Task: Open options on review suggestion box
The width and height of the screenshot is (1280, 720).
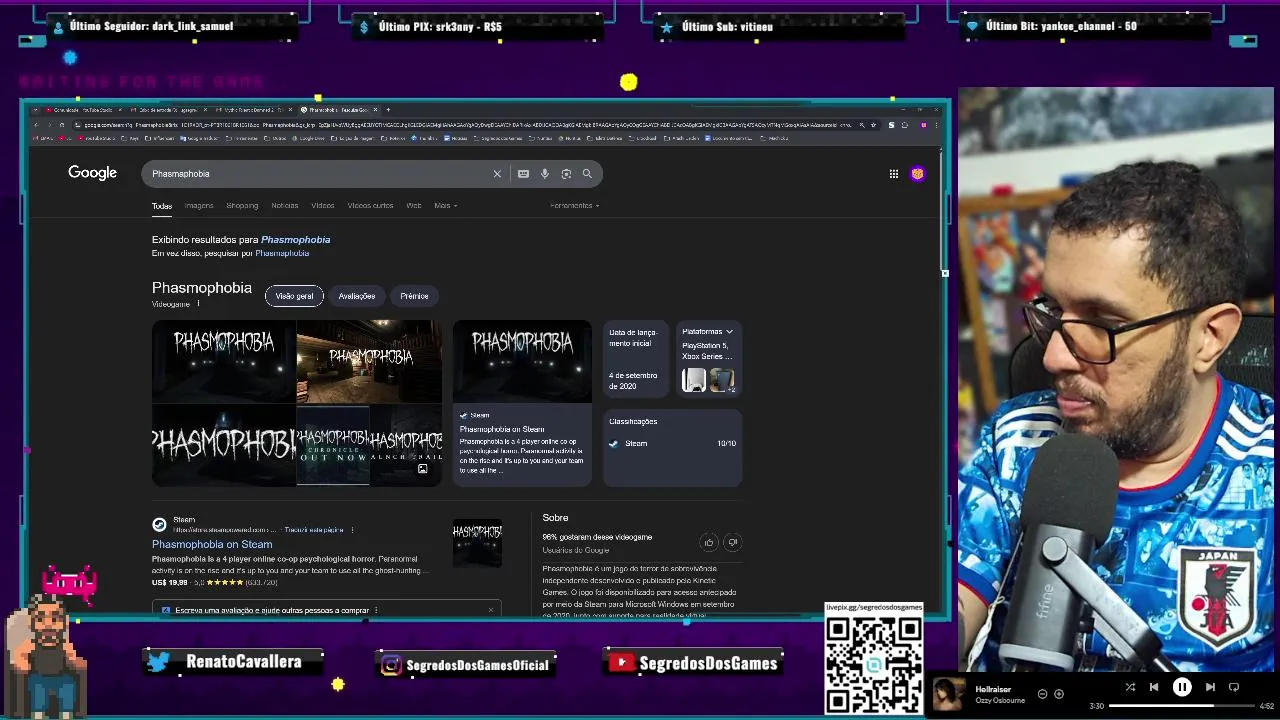Action: [376, 610]
